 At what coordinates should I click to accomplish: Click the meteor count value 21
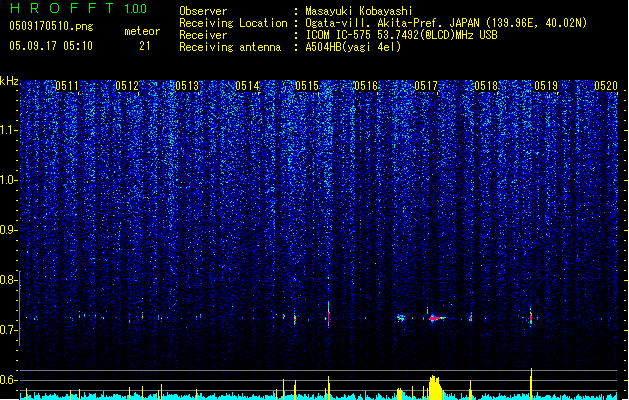pyautogui.click(x=145, y=46)
